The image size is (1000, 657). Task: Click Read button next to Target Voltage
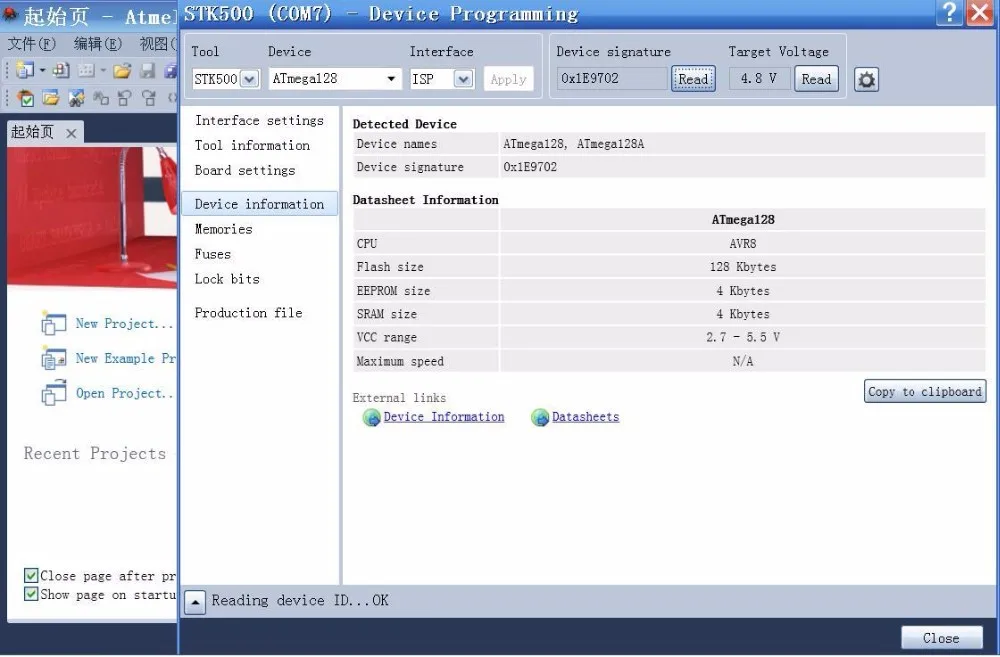(816, 79)
